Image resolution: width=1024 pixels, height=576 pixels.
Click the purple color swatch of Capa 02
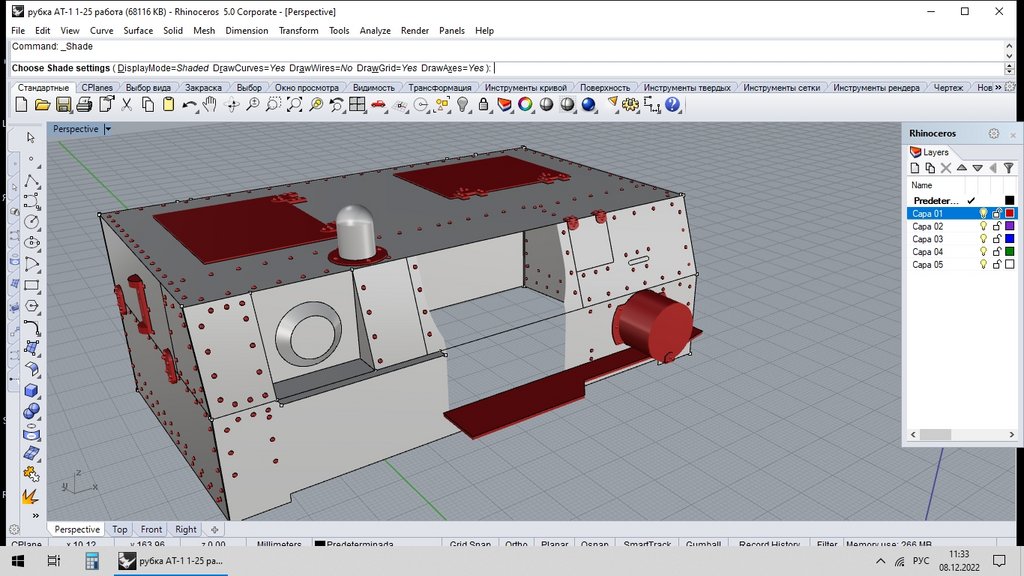tap(1009, 227)
